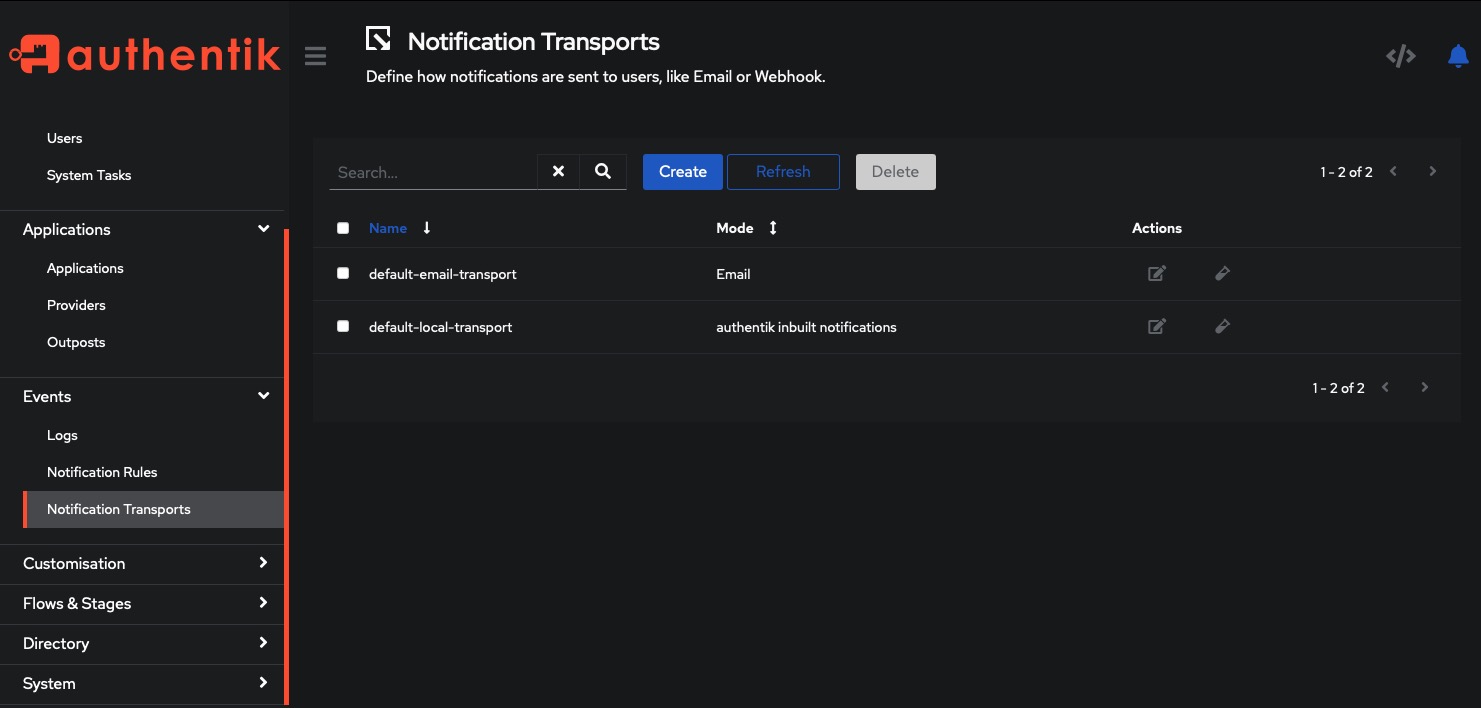The height and width of the screenshot is (708, 1481).
Task: Expand the Flows & Stages section
Action: (263, 603)
